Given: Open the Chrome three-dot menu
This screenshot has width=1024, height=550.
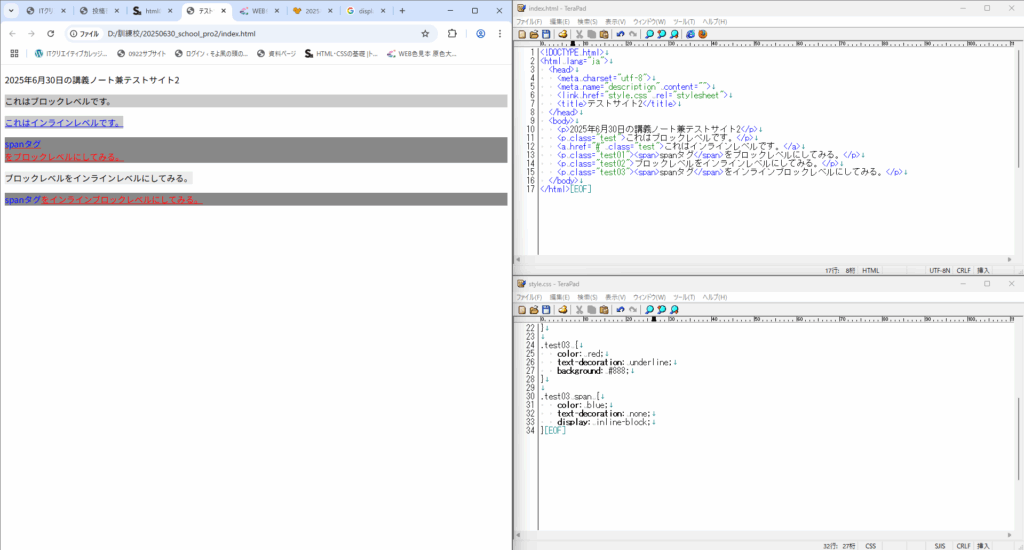Looking at the screenshot, I should click(499, 33).
